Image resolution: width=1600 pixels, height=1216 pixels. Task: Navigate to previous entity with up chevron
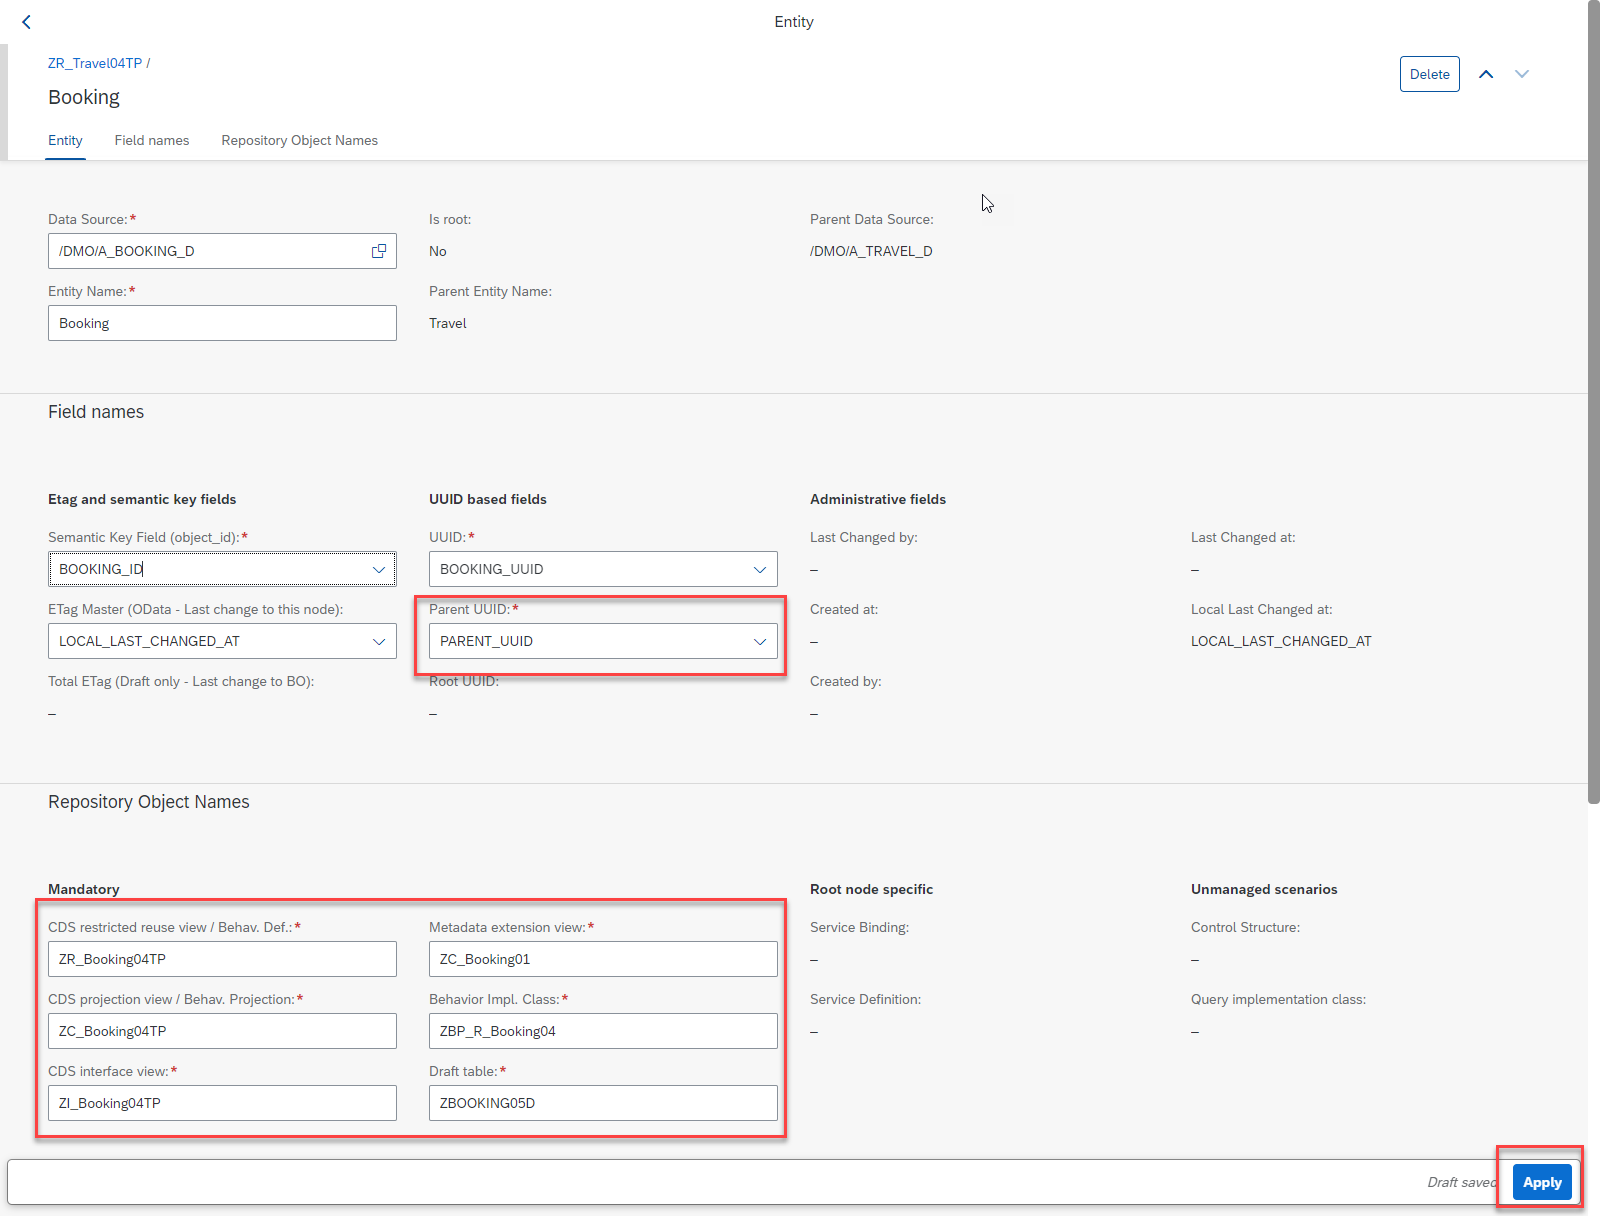1486,74
